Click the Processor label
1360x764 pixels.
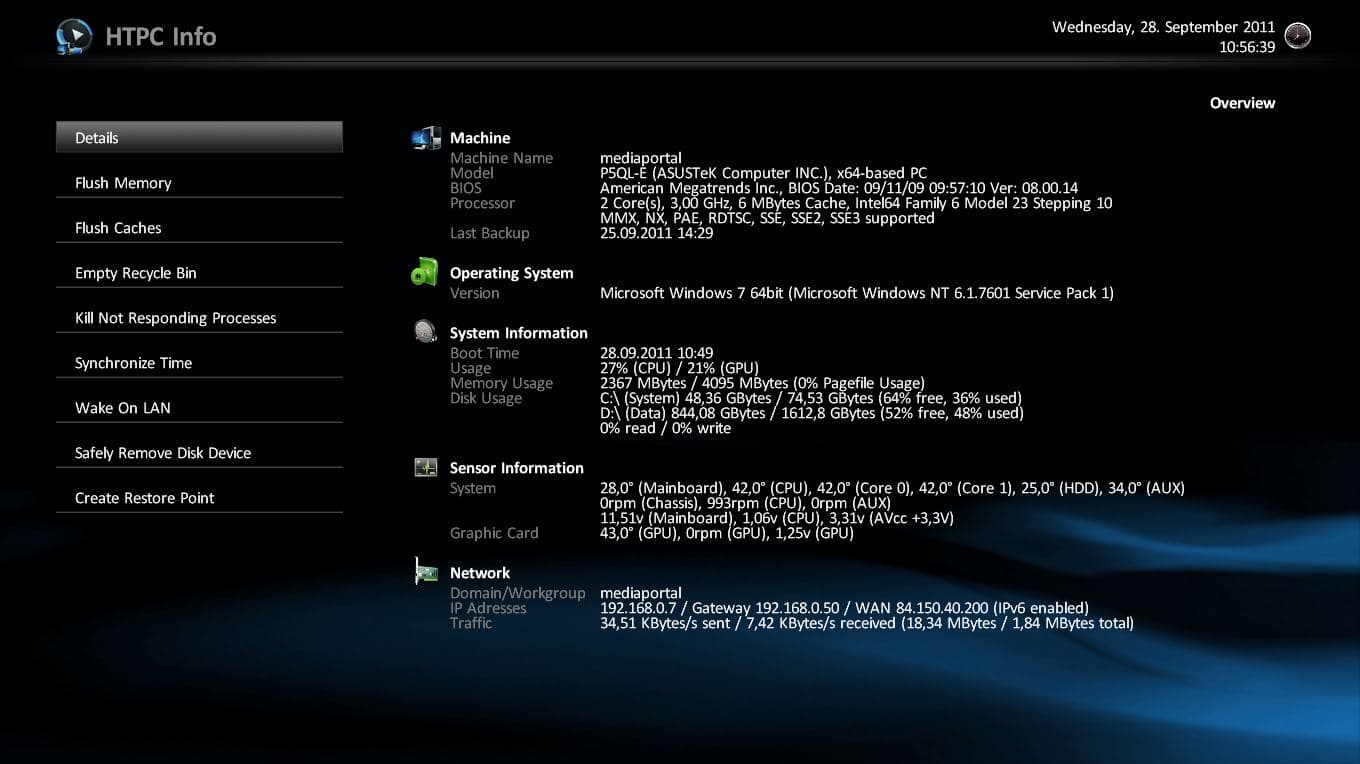tap(482, 203)
